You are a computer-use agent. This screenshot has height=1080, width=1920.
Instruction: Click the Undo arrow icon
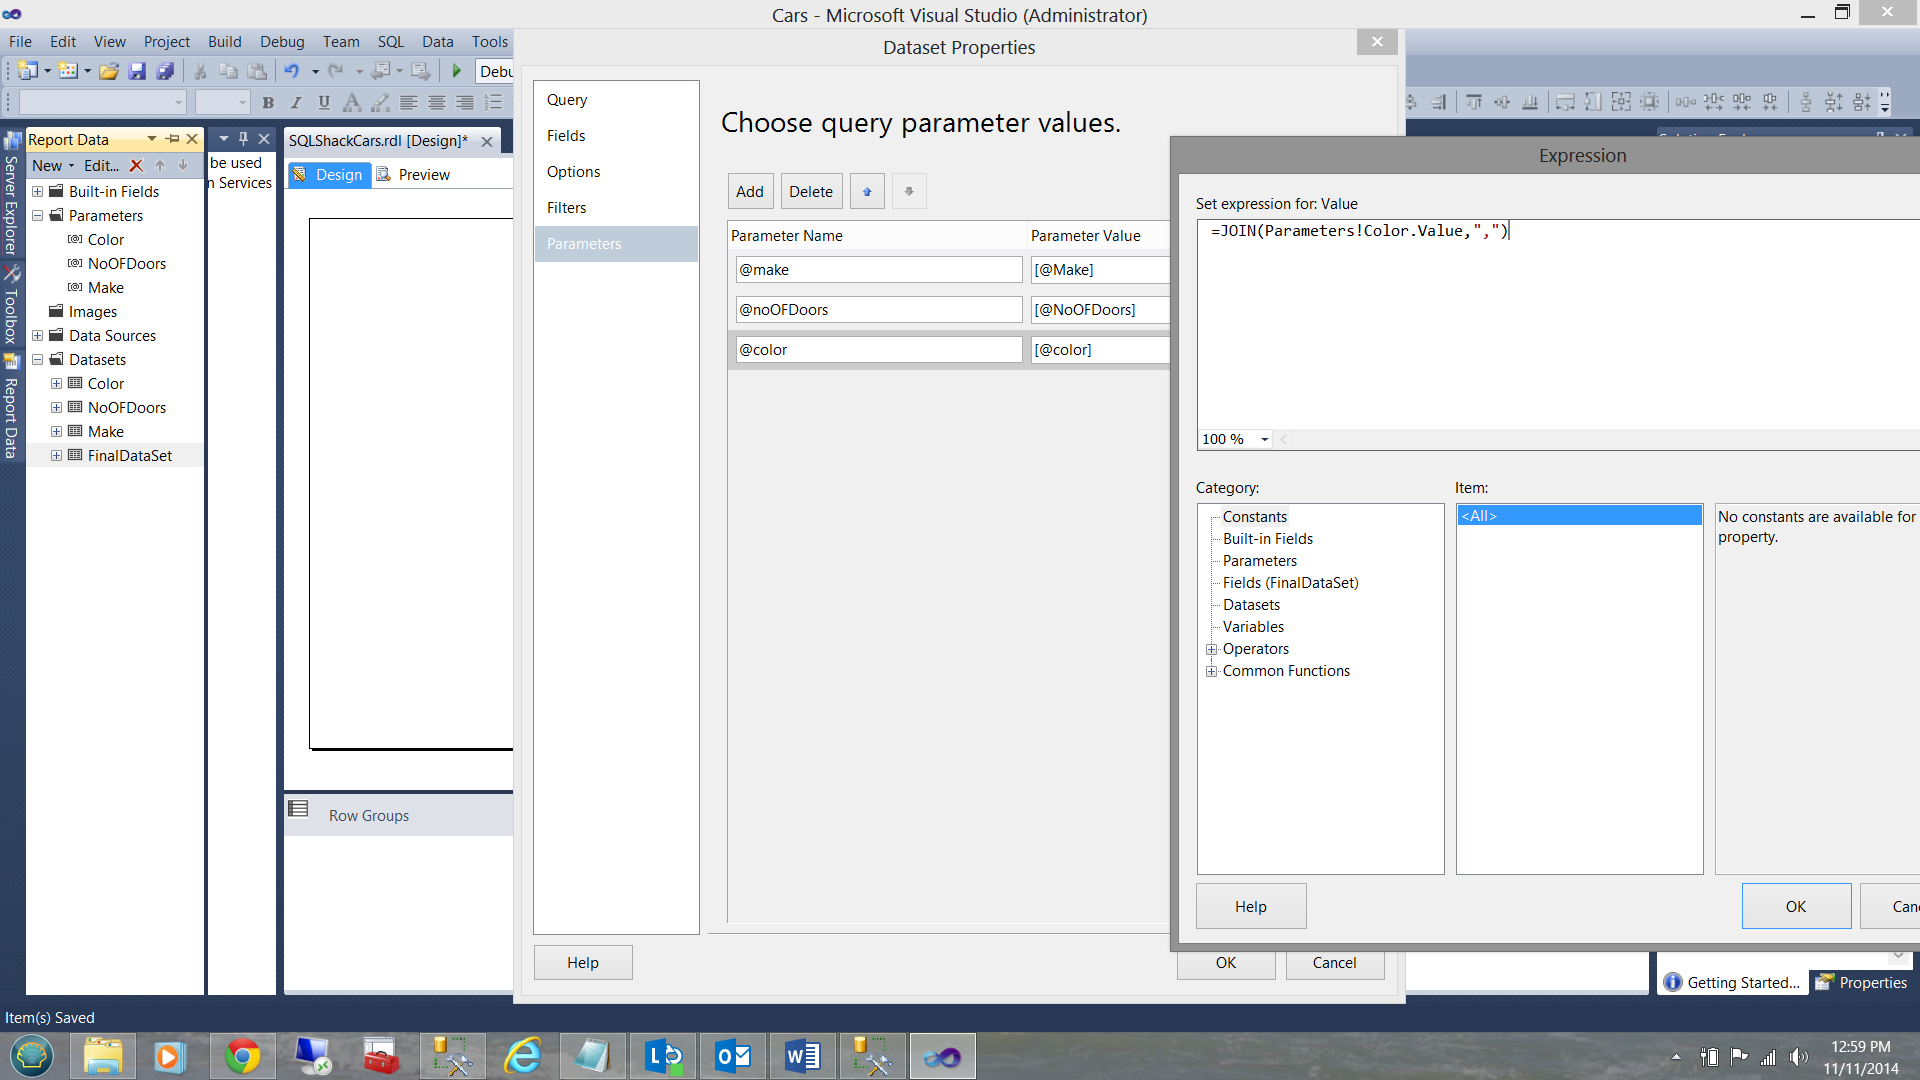[x=291, y=71]
